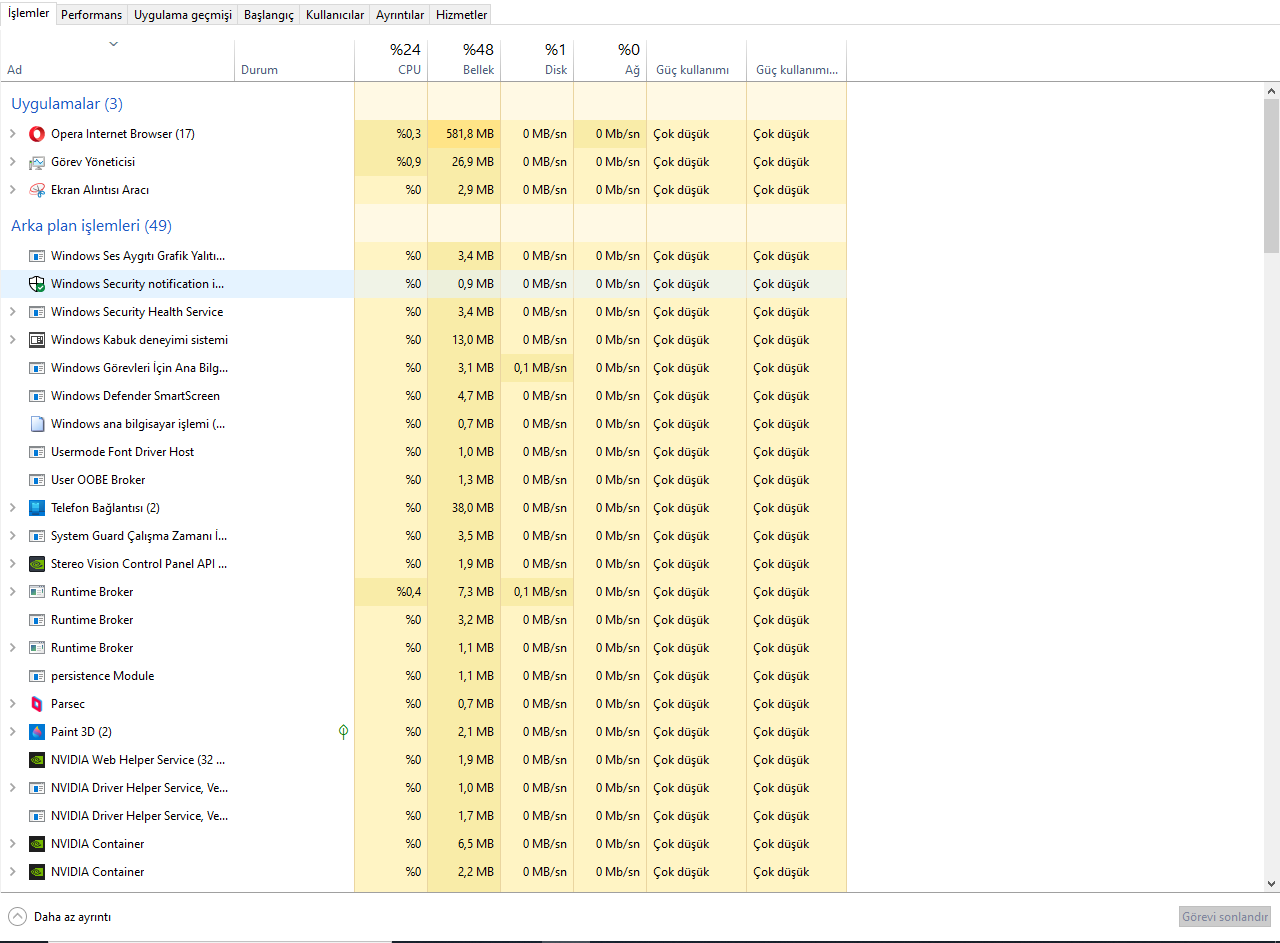Image resolution: width=1280 pixels, height=943 pixels.
Task: Click the Paint 3D icon
Action: (x=37, y=732)
